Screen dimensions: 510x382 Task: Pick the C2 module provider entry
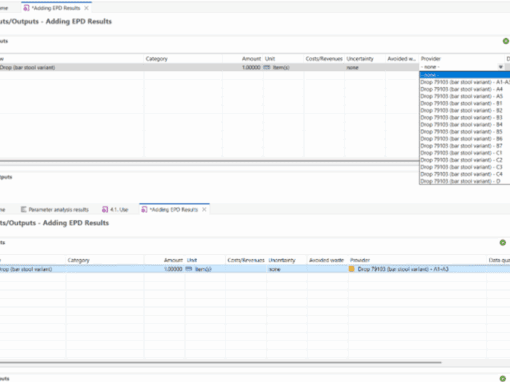pos(464,160)
